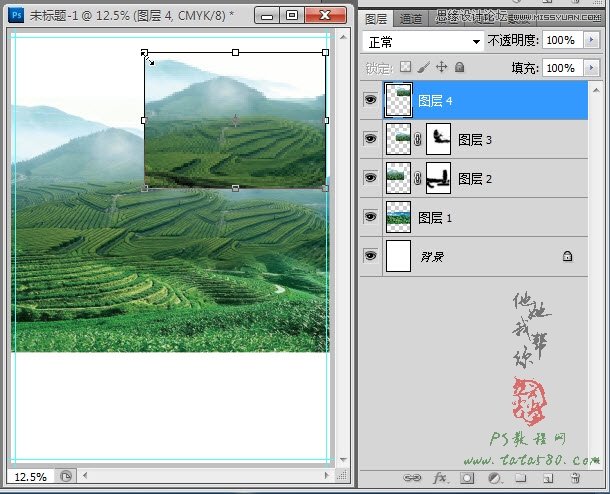Open the layer style fx menu
This screenshot has height=494, width=610.
440,478
